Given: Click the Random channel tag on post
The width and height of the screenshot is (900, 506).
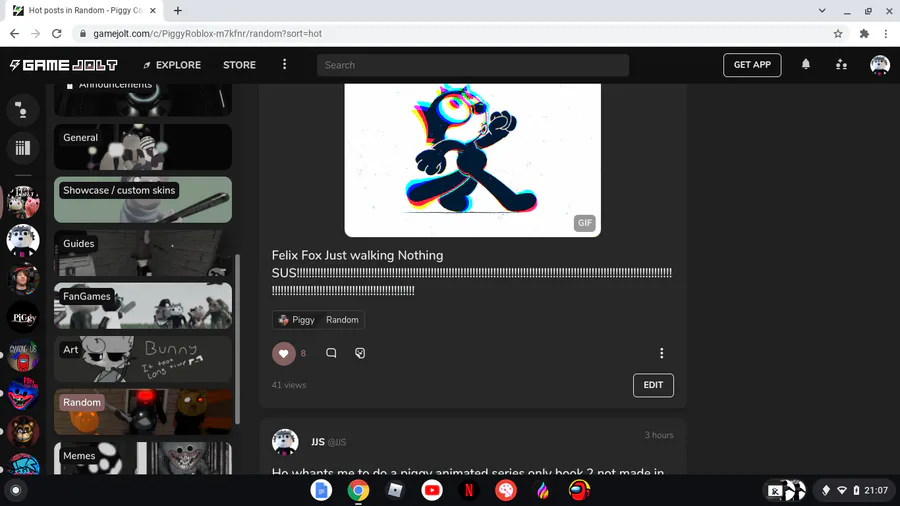Looking at the screenshot, I should (342, 320).
